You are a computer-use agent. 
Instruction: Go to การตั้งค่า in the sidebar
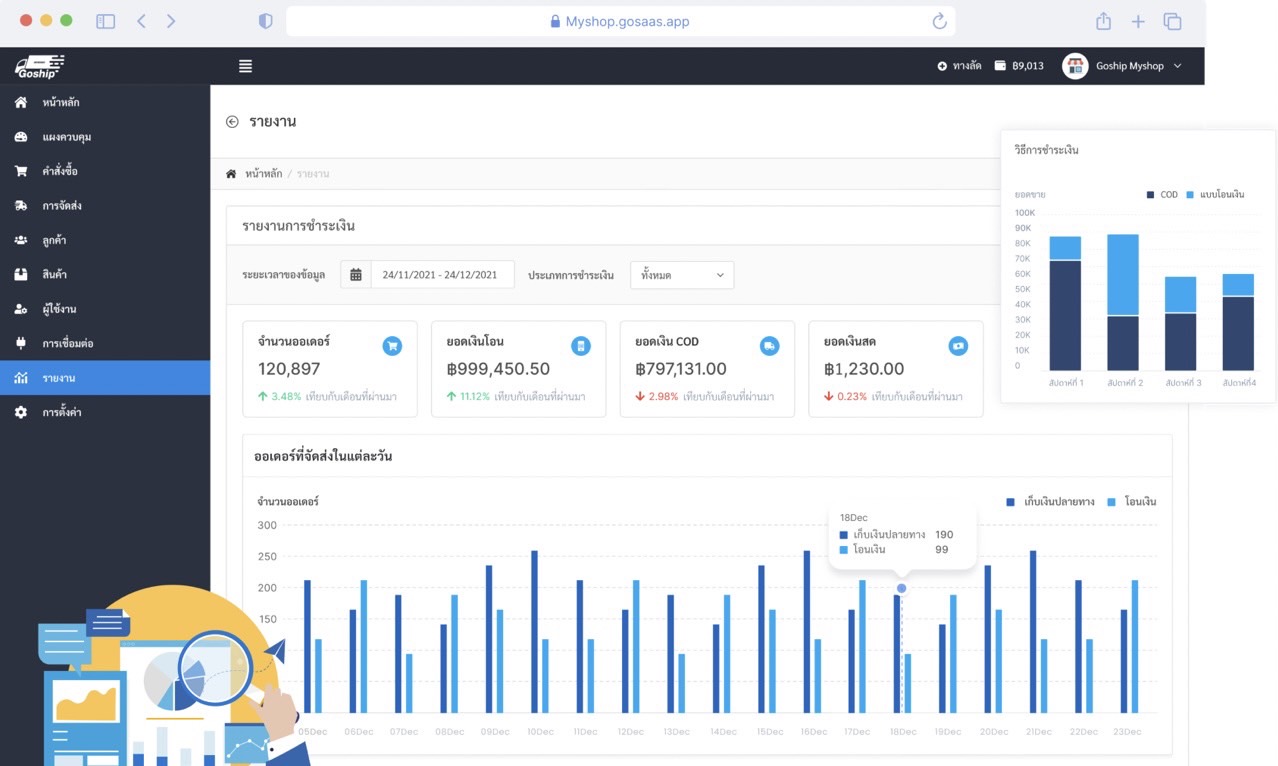tap(61, 412)
